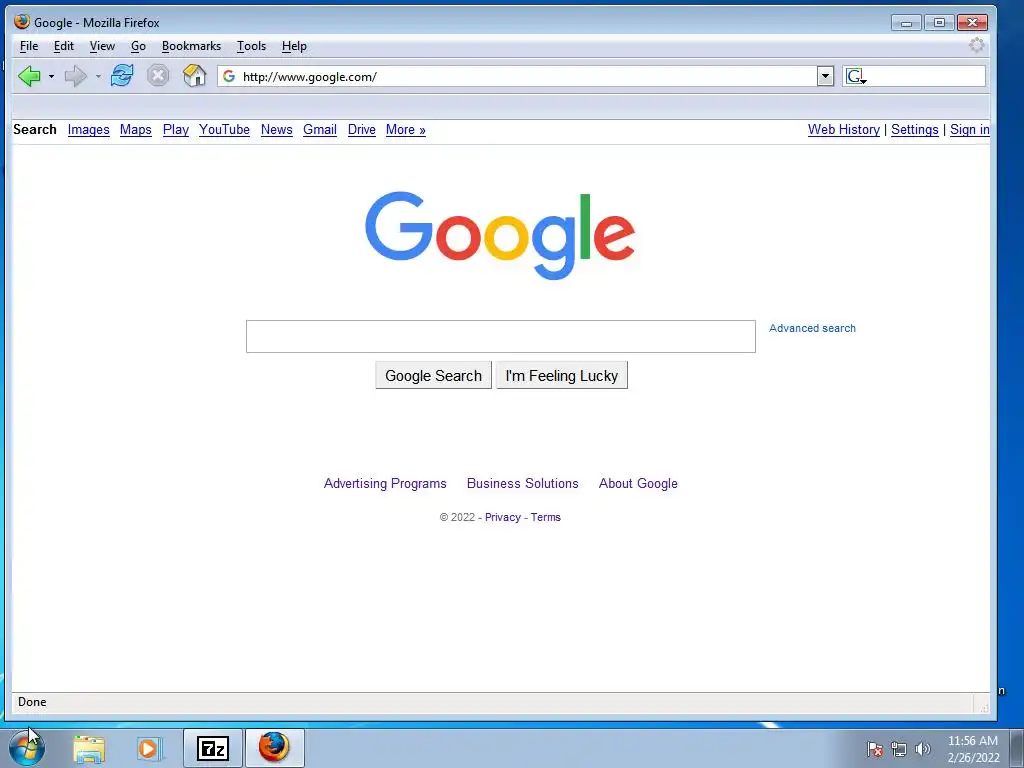This screenshot has height=768, width=1024.
Task: Open the View menu
Action: [x=102, y=46]
